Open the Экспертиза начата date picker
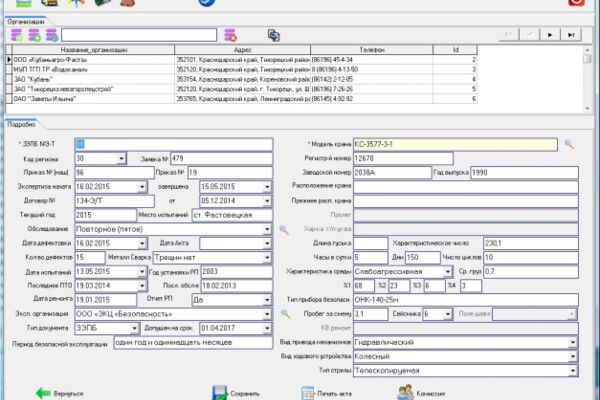This screenshot has height=400, width=600. (x=142, y=187)
